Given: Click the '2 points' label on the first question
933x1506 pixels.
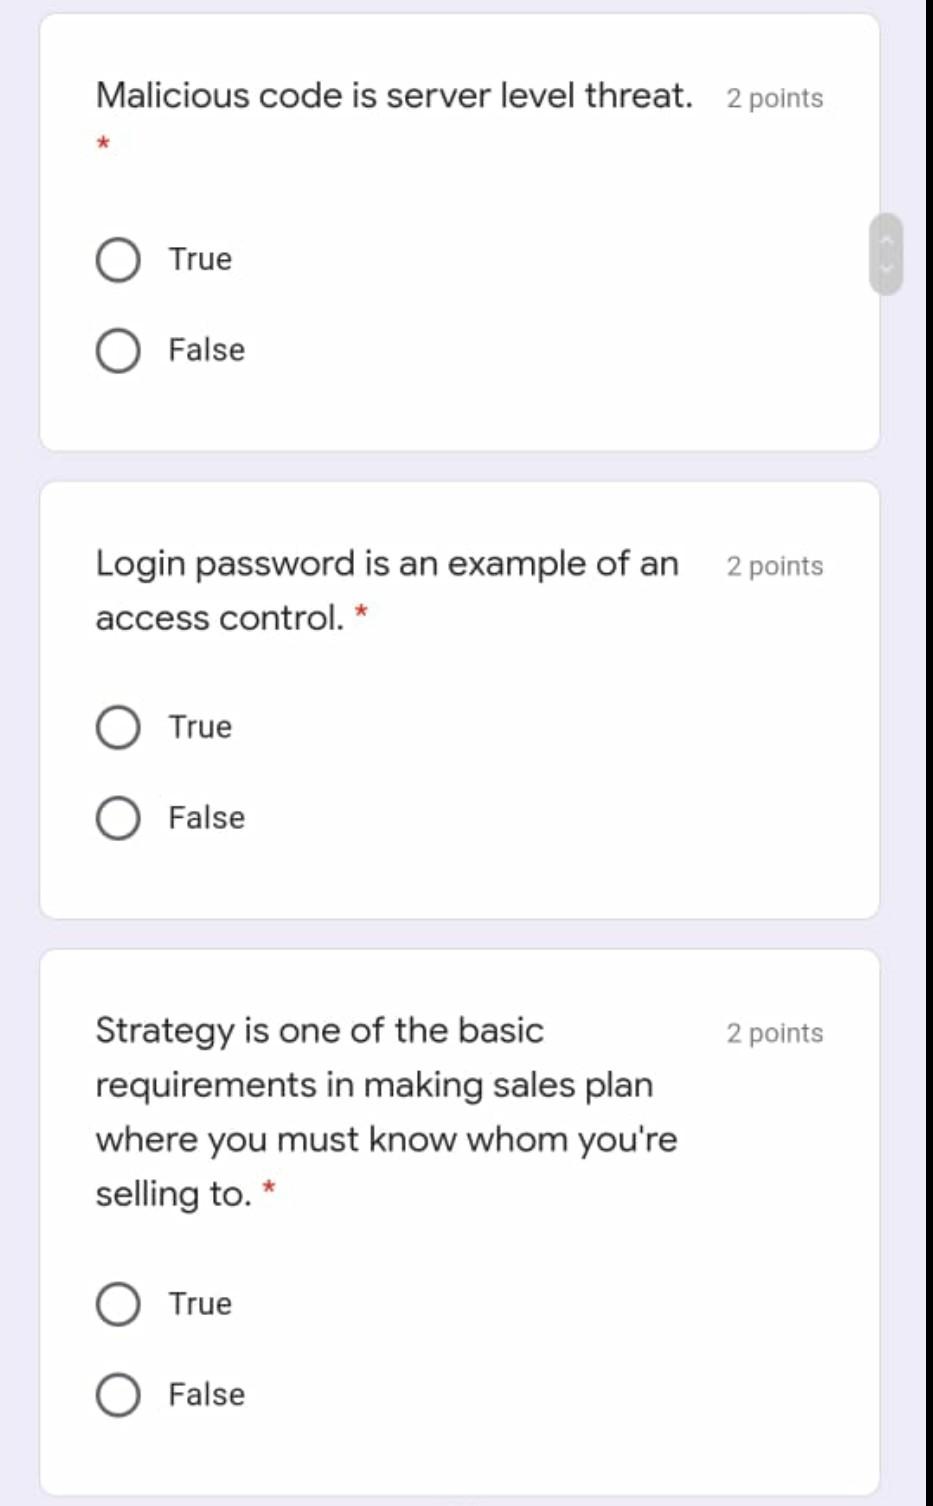Looking at the screenshot, I should (x=775, y=97).
